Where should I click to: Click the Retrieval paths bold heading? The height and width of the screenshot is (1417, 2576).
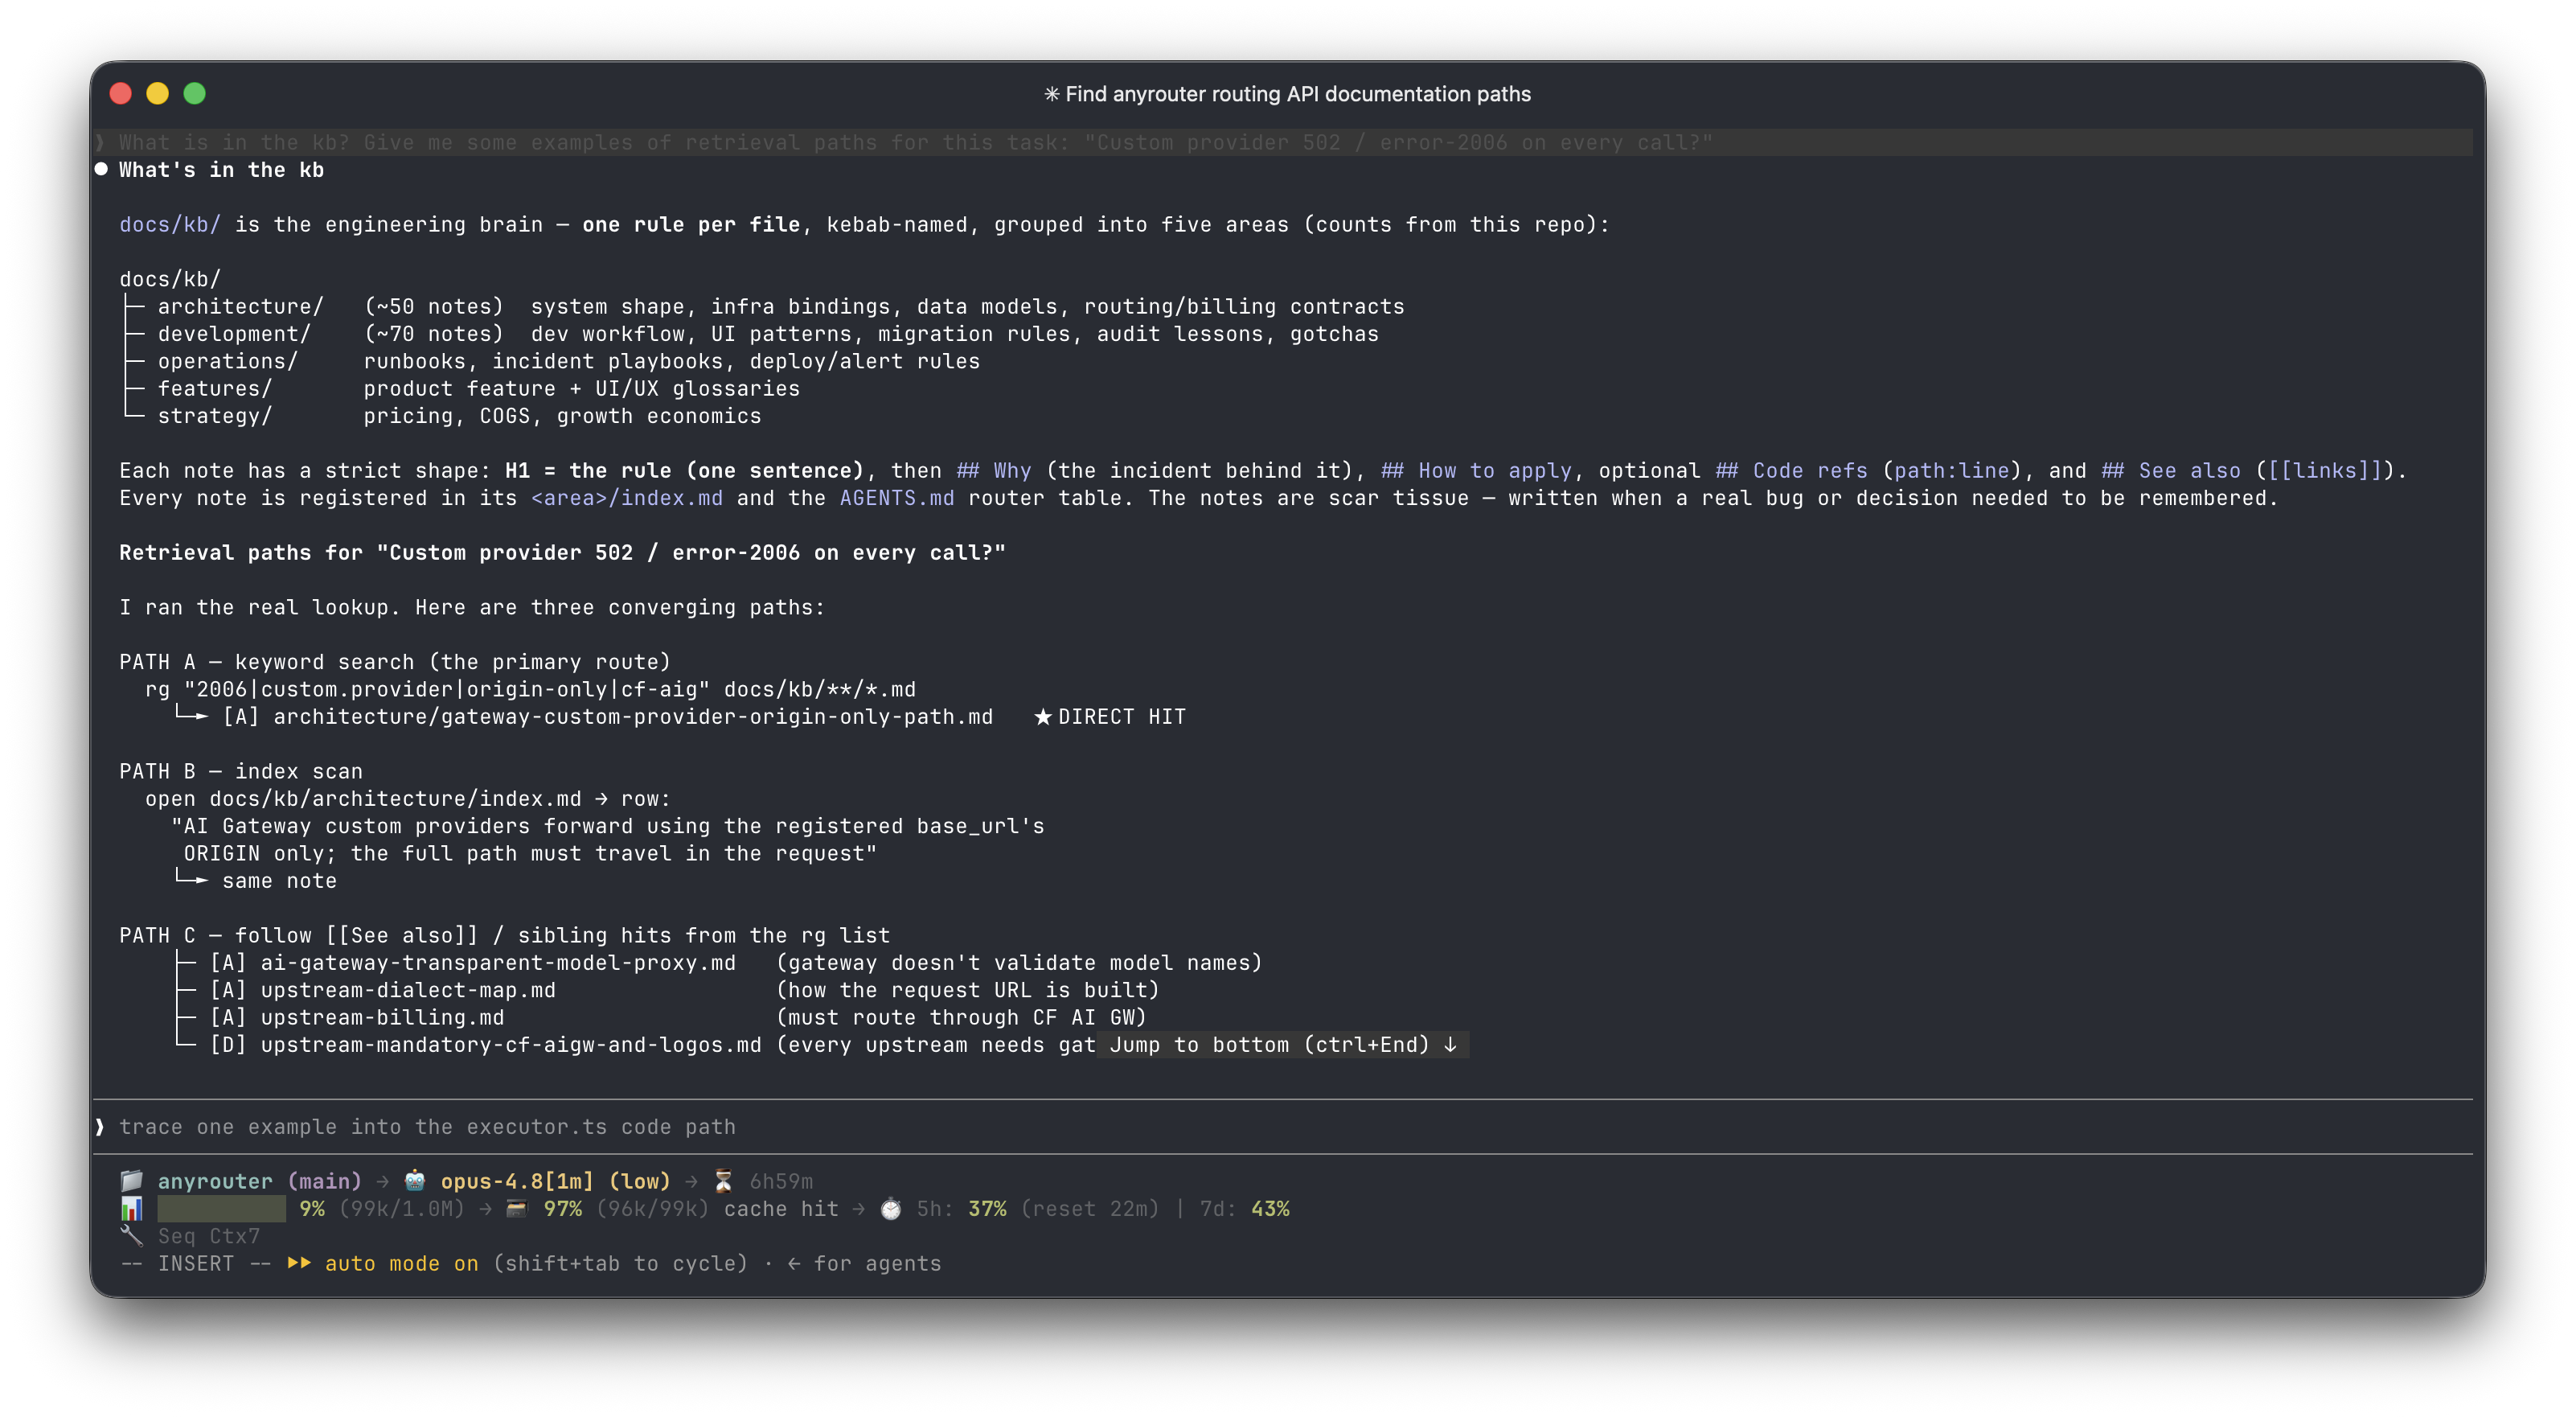pos(562,552)
